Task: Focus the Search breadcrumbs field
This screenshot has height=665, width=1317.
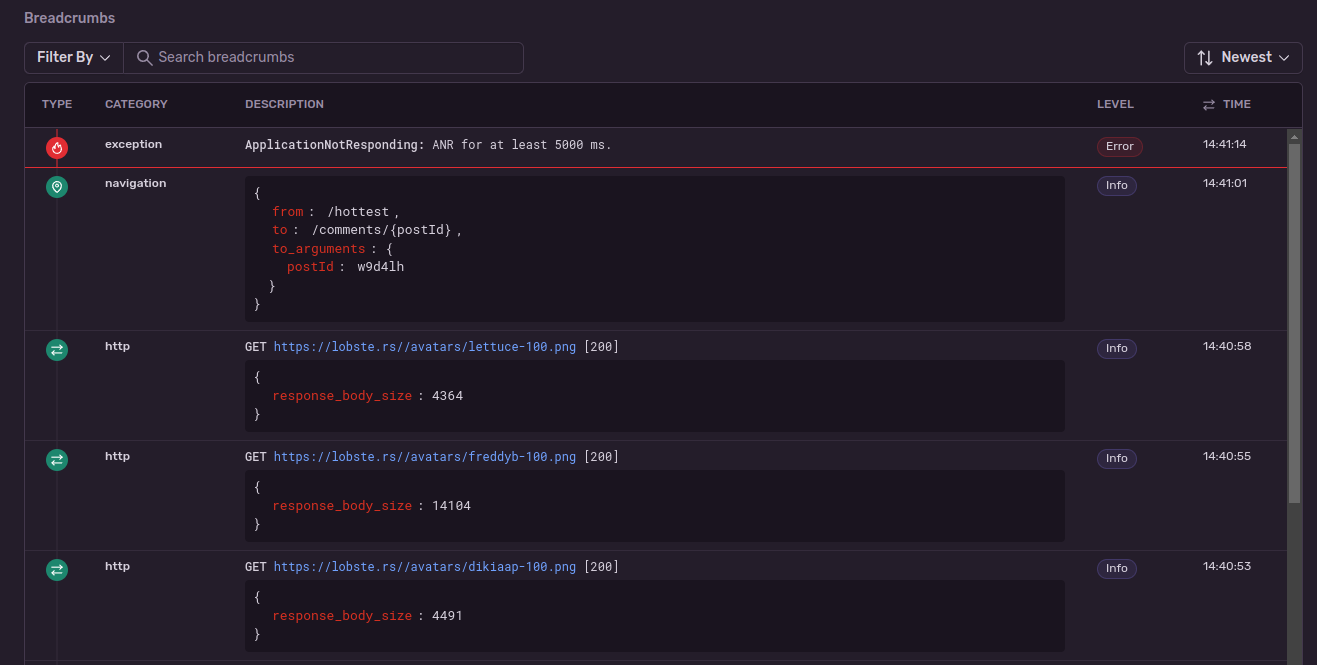Action: coord(324,57)
